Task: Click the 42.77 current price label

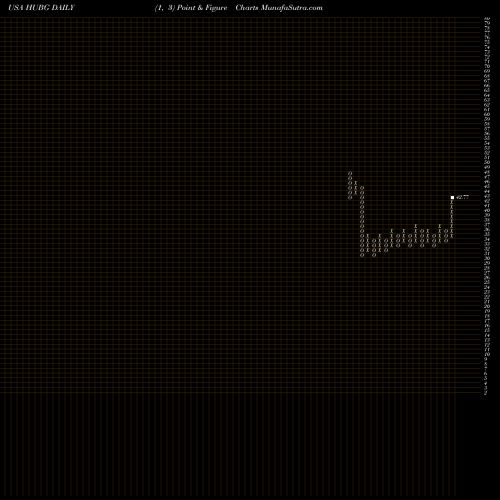Action: [462, 197]
